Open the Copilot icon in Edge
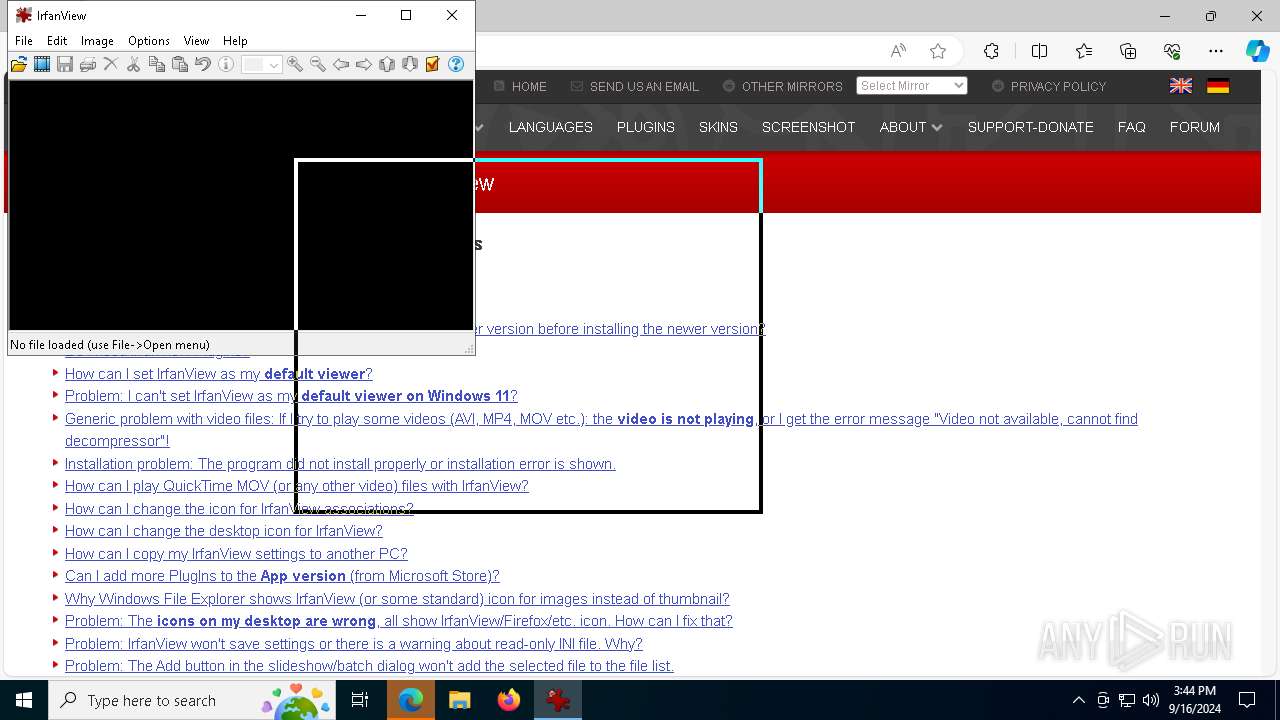The image size is (1280, 720). click(1257, 51)
